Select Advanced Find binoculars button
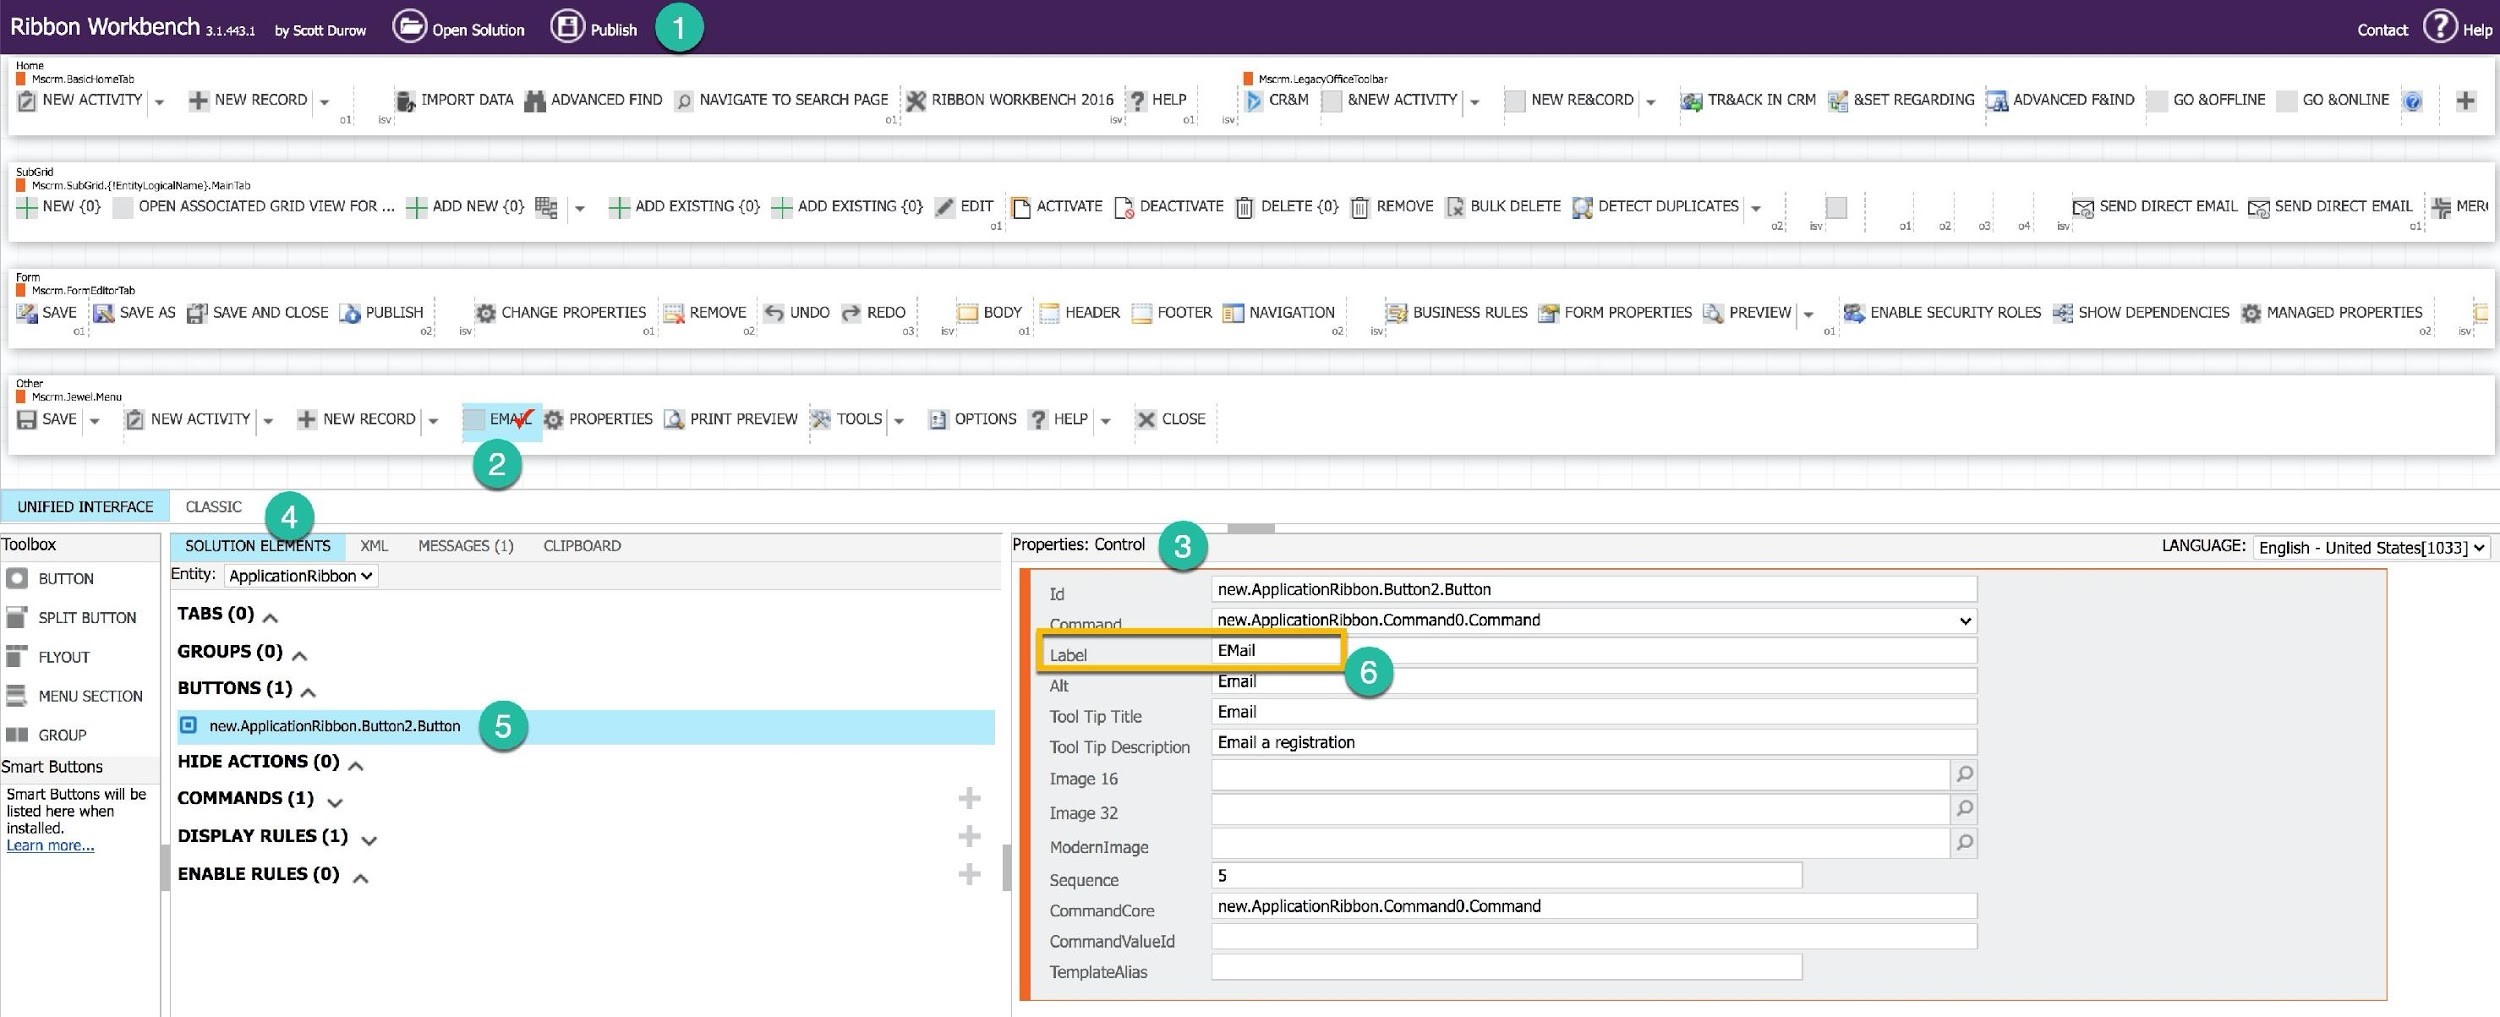 [593, 100]
